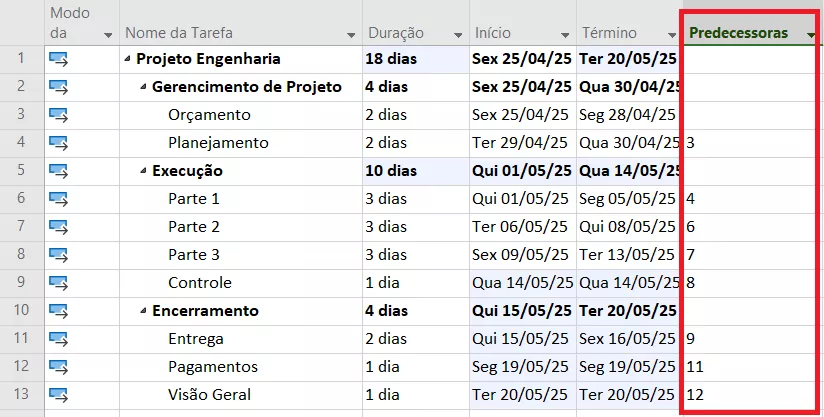Select the Predecessoras cell for Parte 2
Screen dimensions: 824x417
click(x=750, y=227)
